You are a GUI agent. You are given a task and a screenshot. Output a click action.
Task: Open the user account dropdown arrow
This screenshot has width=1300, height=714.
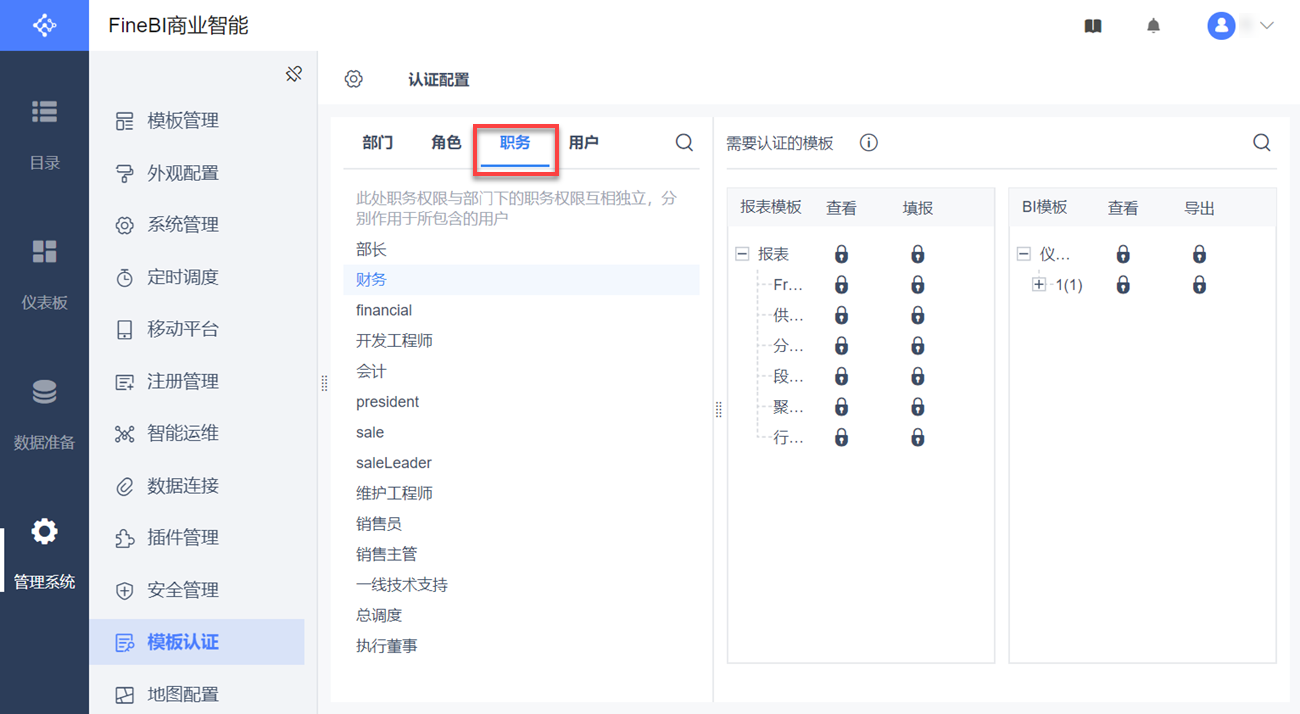pos(1267,26)
